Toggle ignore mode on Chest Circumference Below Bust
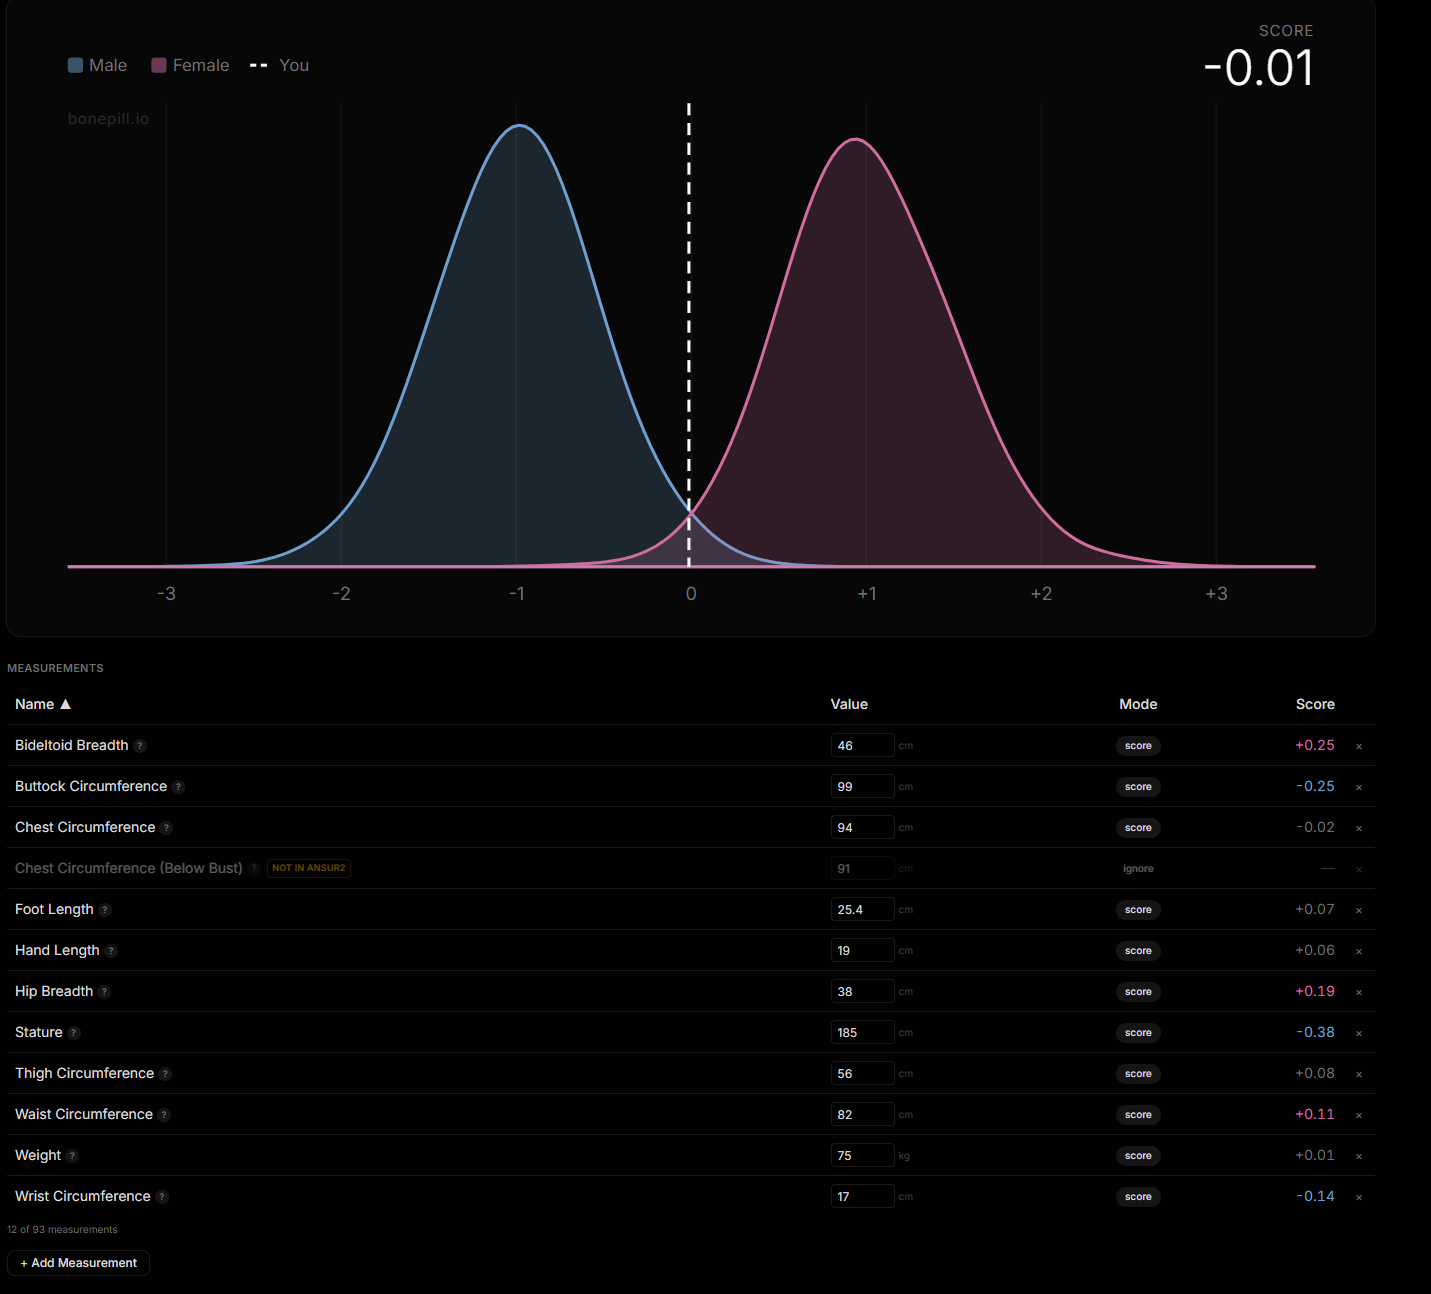The height and width of the screenshot is (1294, 1431). (x=1138, y=869)
